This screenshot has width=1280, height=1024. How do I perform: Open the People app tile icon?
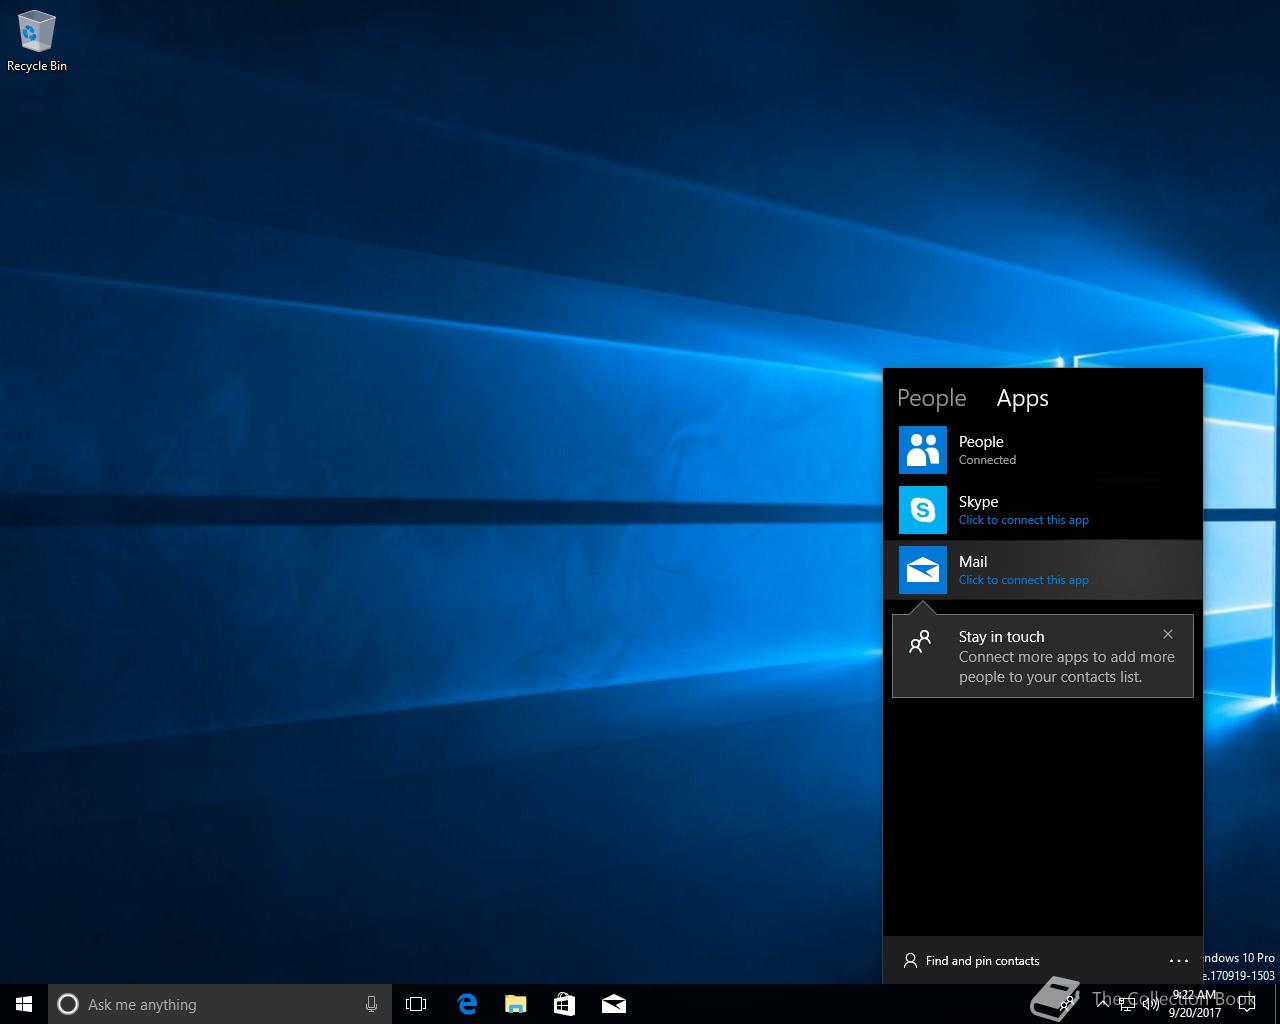(x=922, y=450)
